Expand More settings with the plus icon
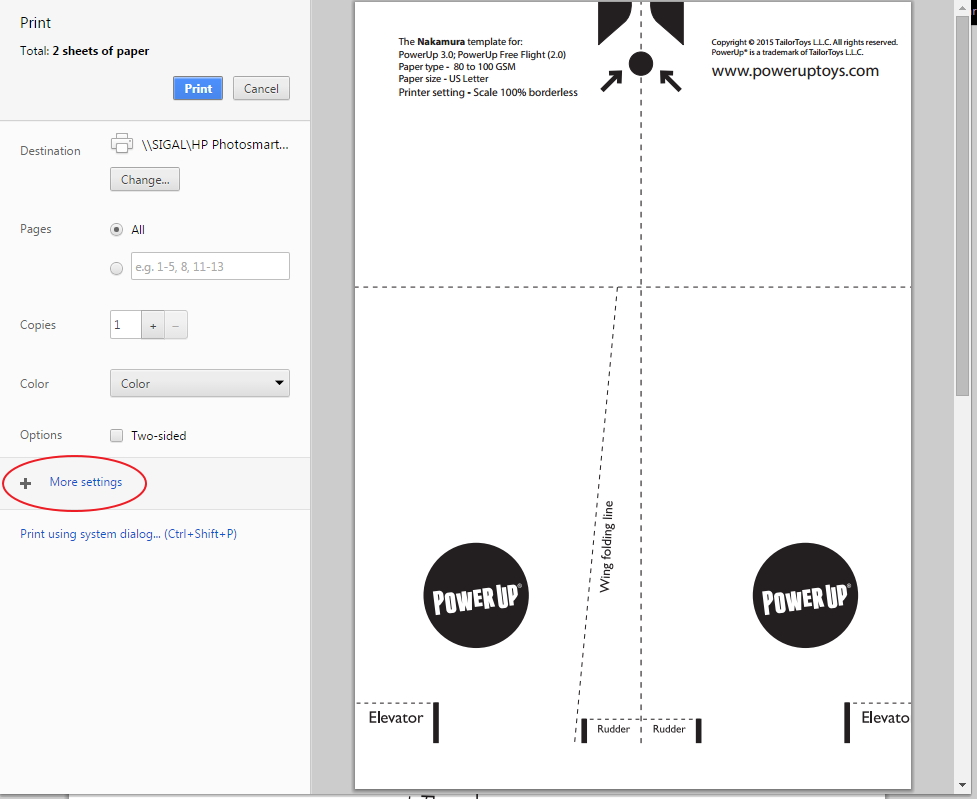 click(26, 483)
